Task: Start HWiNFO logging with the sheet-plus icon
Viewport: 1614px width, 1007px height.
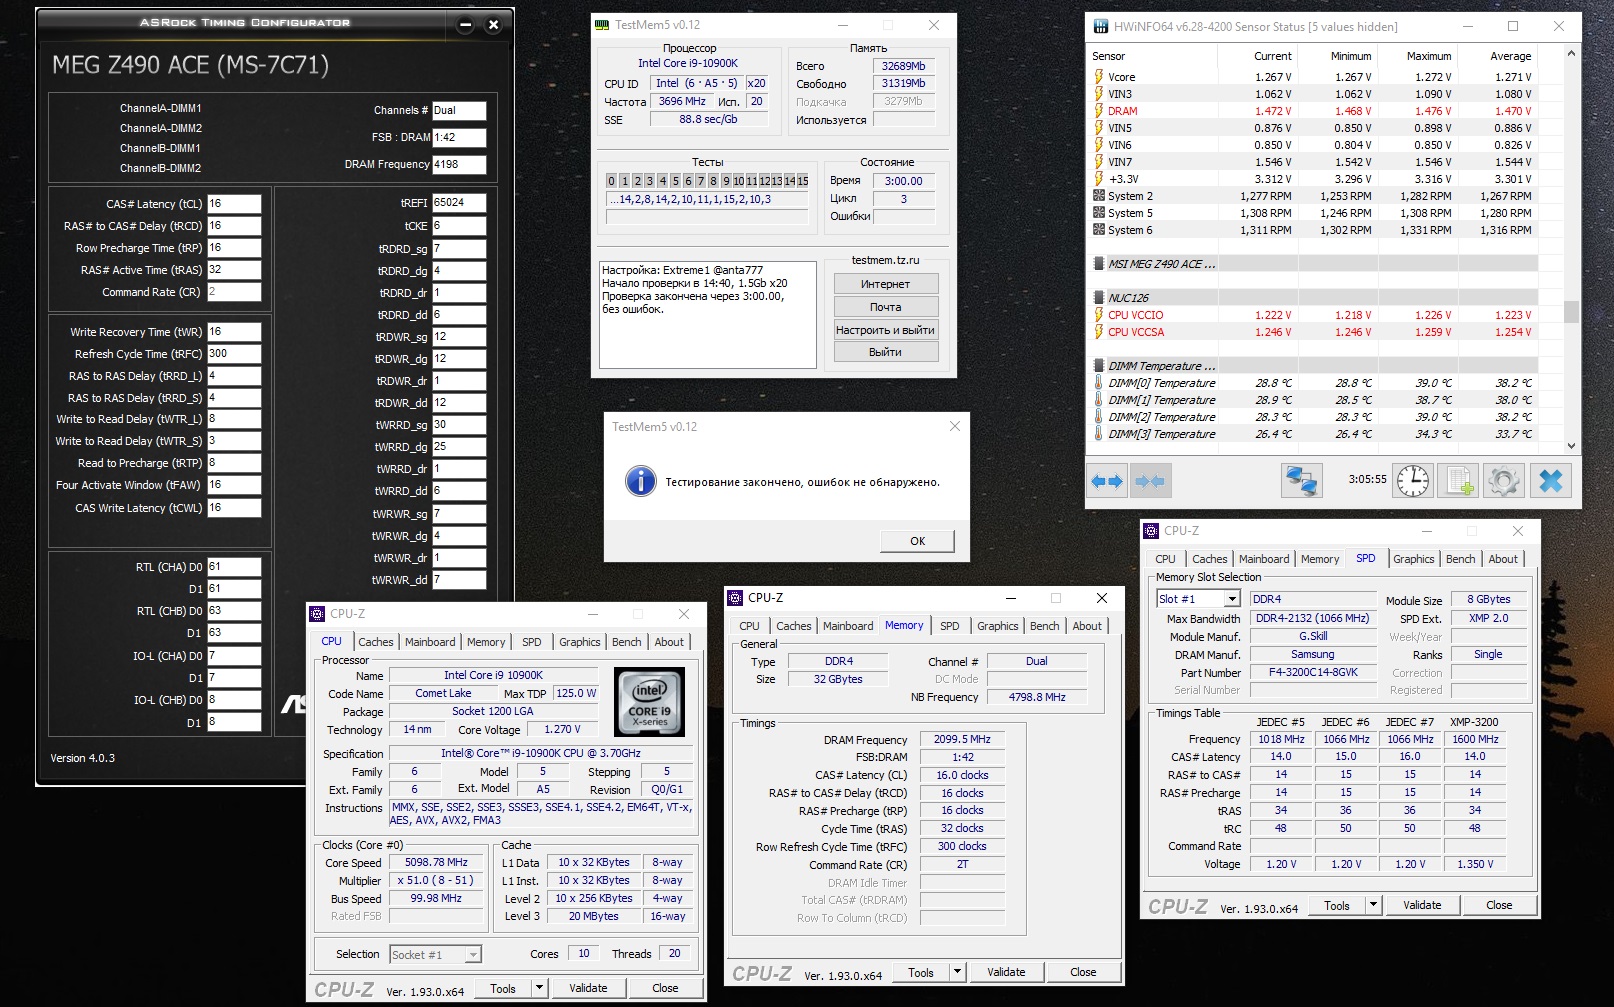Action: pos(1459,481)
